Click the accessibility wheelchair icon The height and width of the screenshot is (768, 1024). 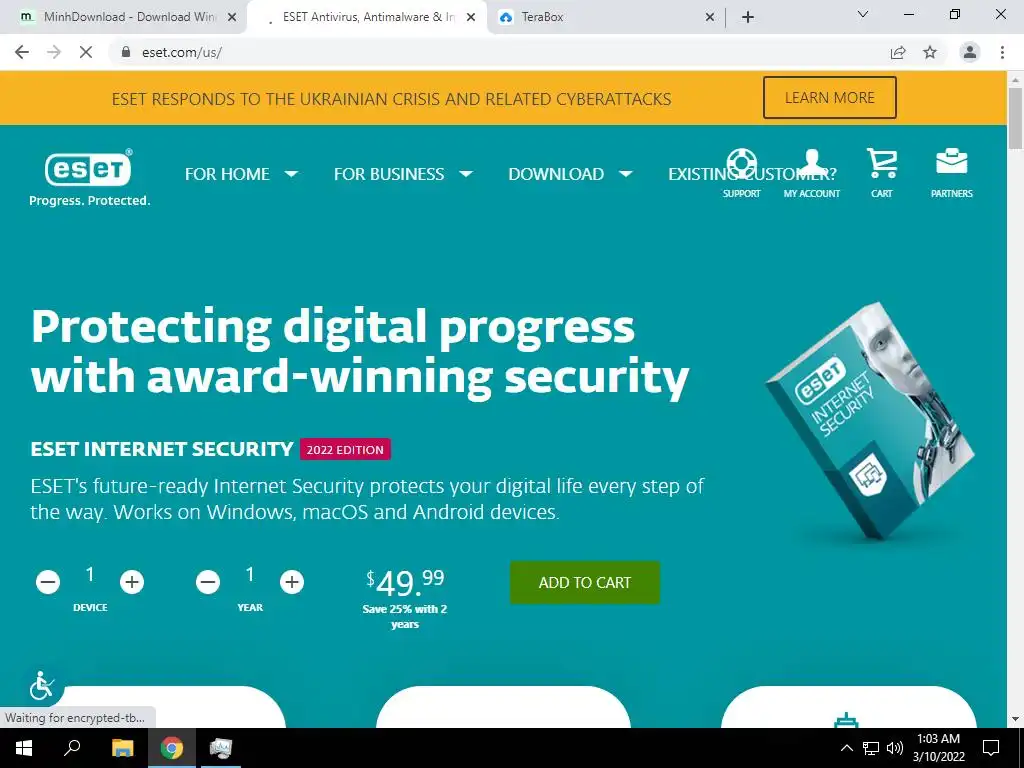tap(42, 686)
